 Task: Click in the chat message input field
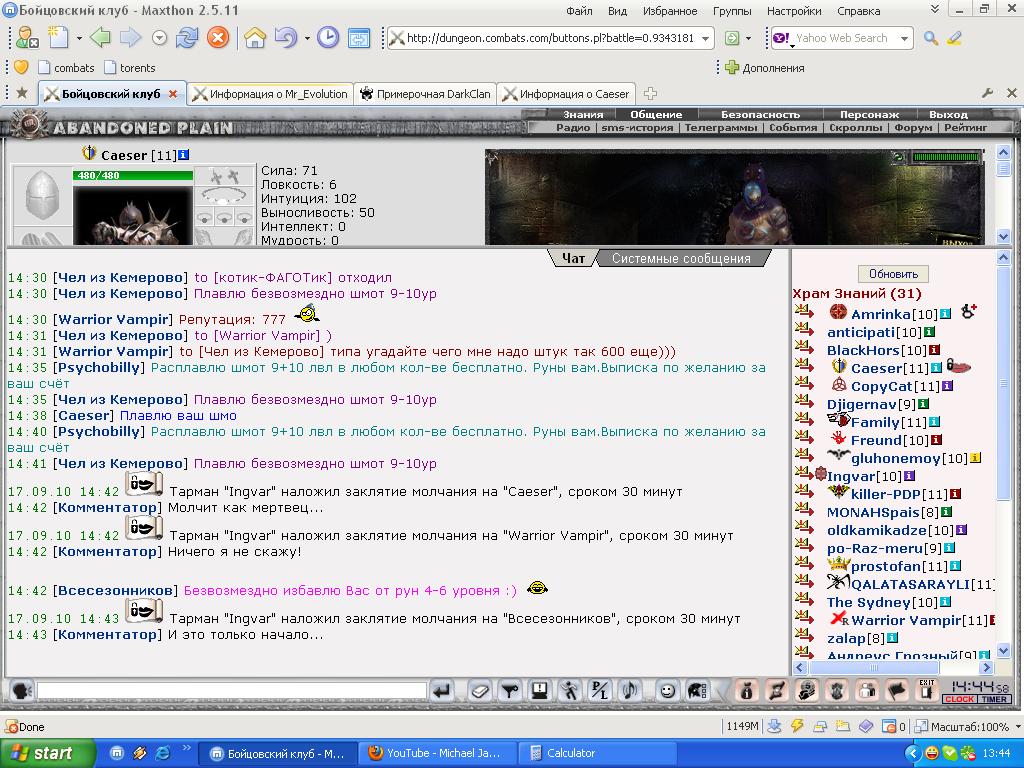[232, 690]
